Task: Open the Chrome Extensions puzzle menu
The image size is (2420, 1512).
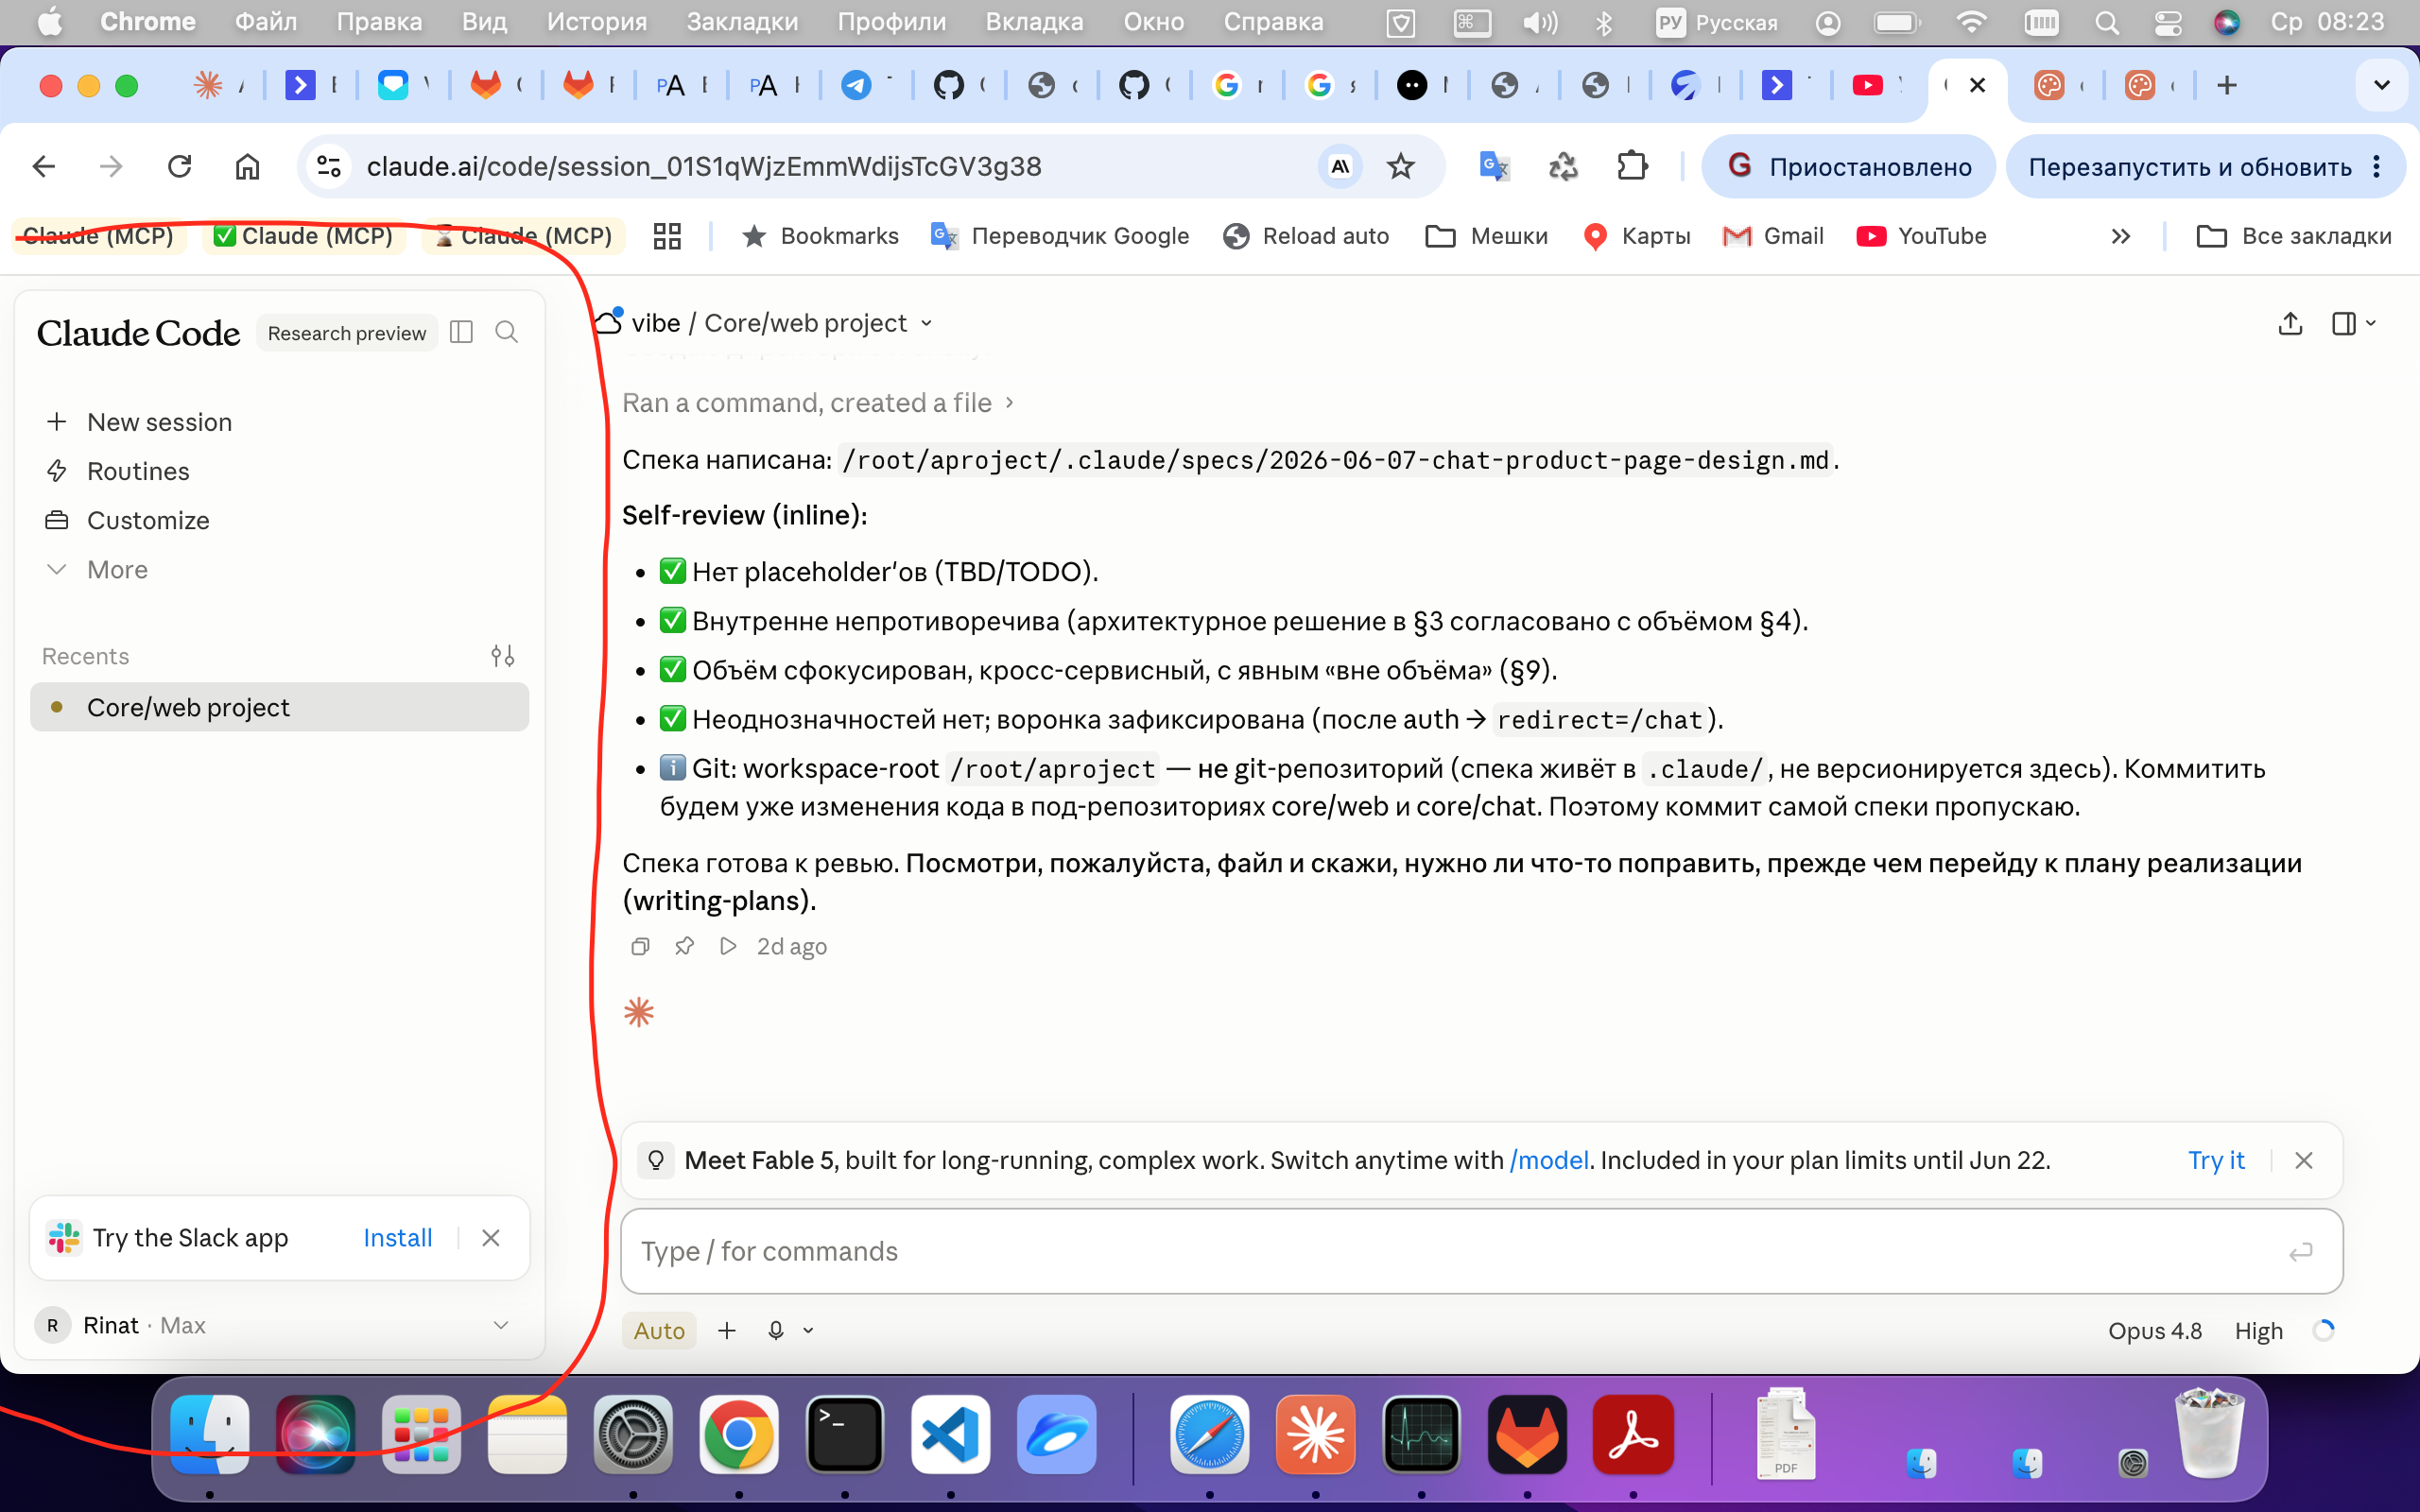Action: pos(1632,166)
